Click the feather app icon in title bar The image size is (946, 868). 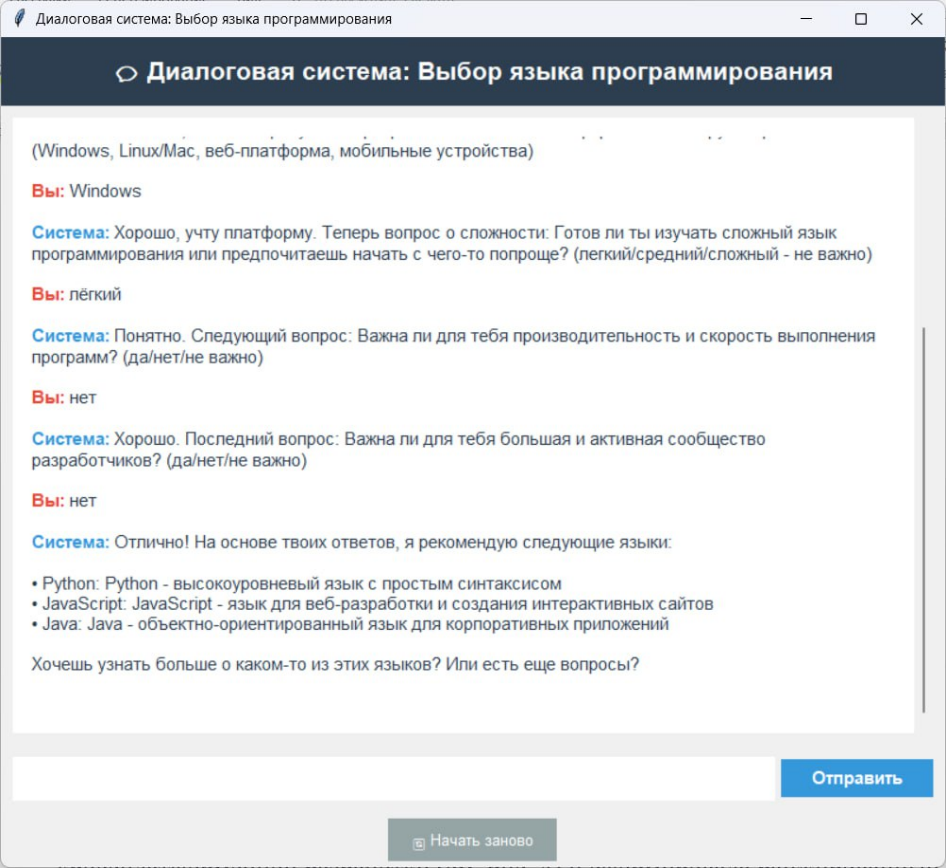pos(18,19)
